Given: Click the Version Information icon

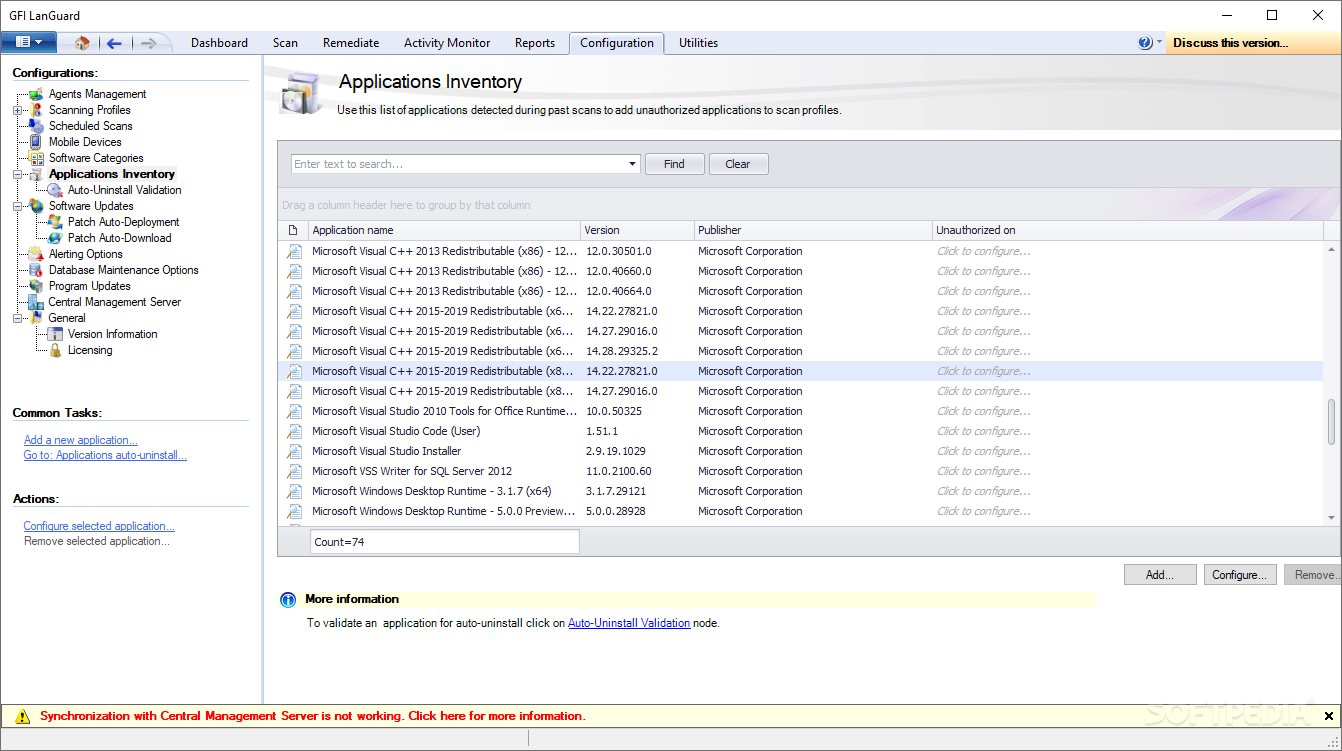Looking at the screenshot, I should click(55, 334).
